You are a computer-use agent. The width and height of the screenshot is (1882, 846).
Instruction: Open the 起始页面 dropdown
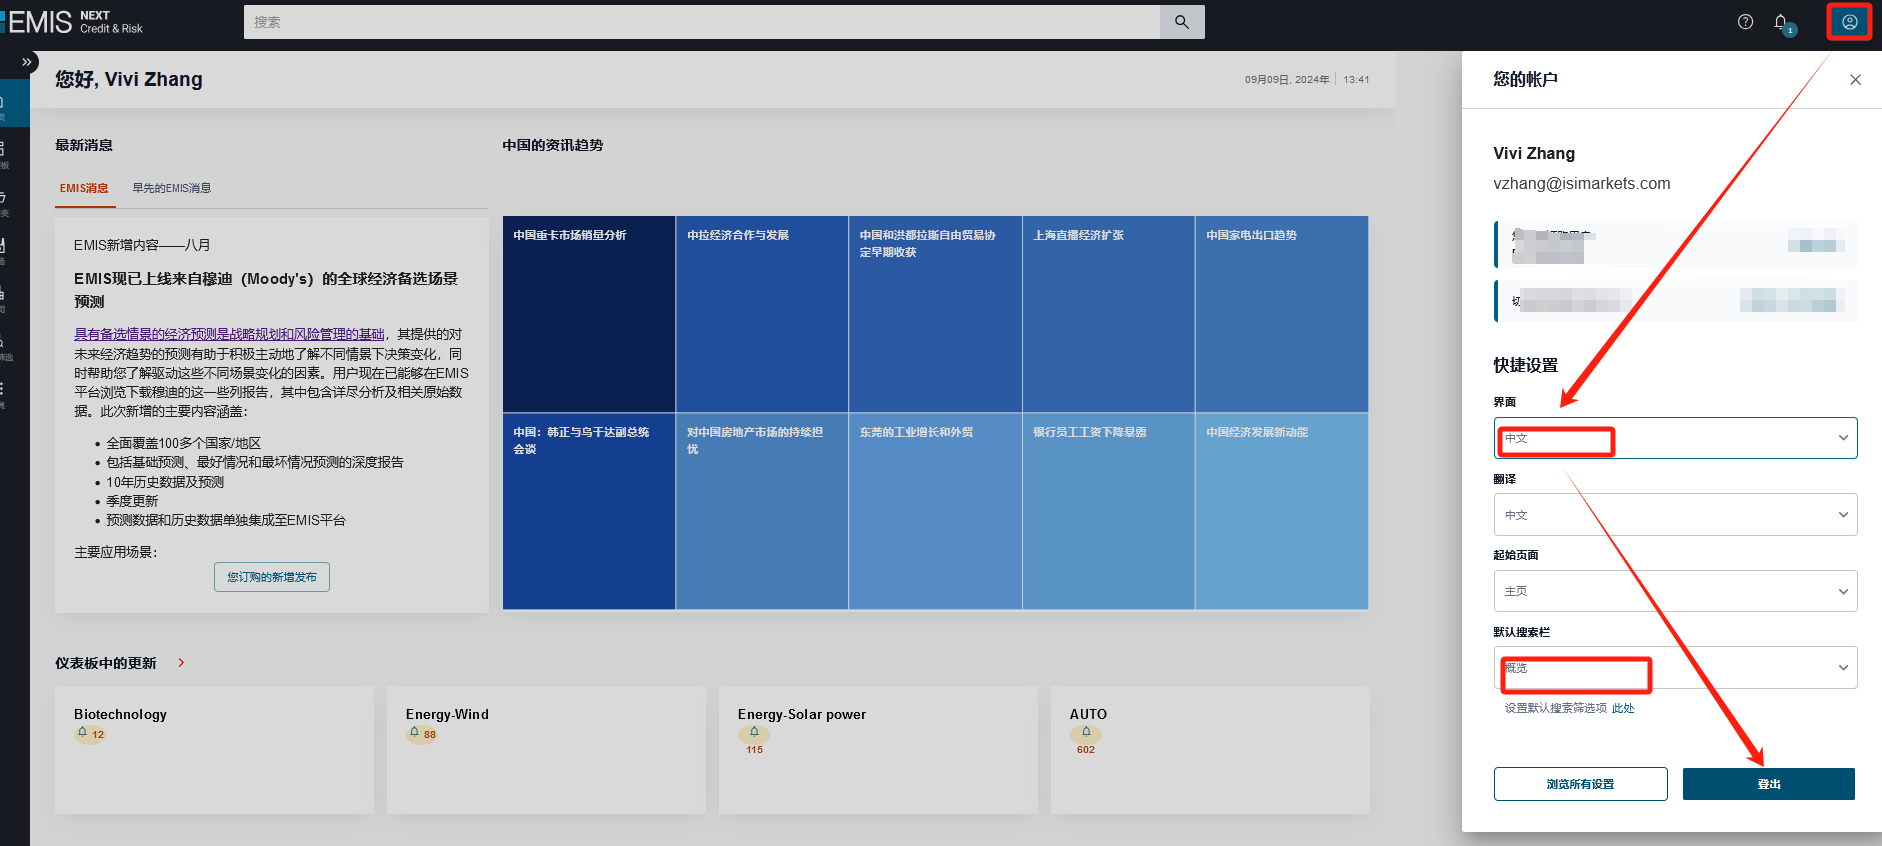[1675, 591]
